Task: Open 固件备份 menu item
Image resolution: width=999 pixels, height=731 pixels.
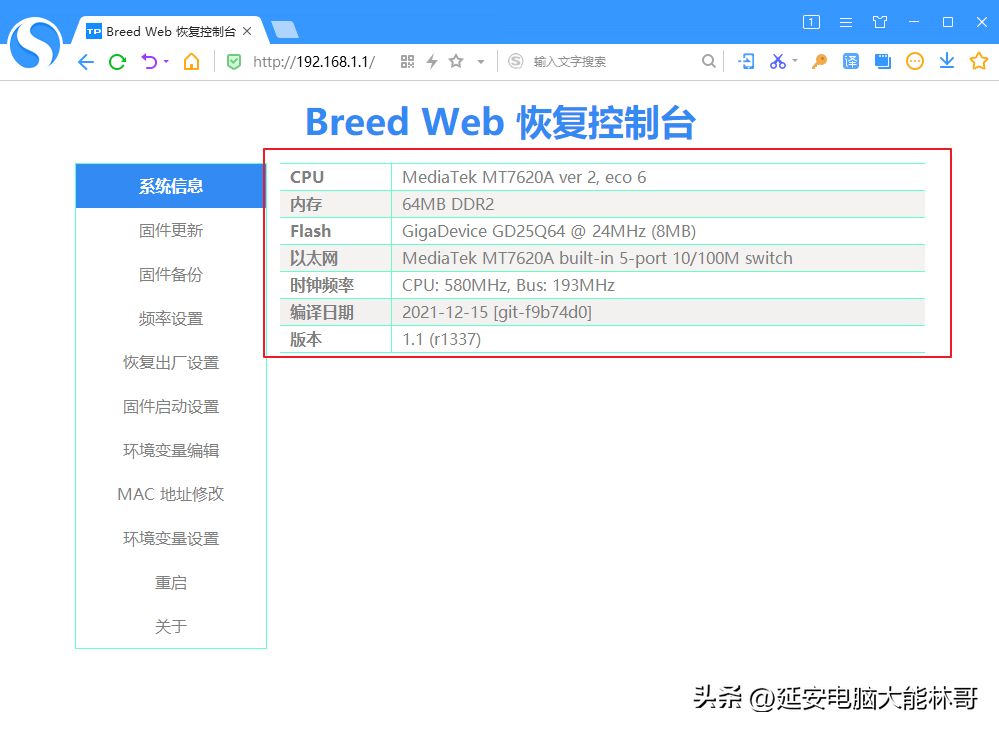Action: click(171, 275)
